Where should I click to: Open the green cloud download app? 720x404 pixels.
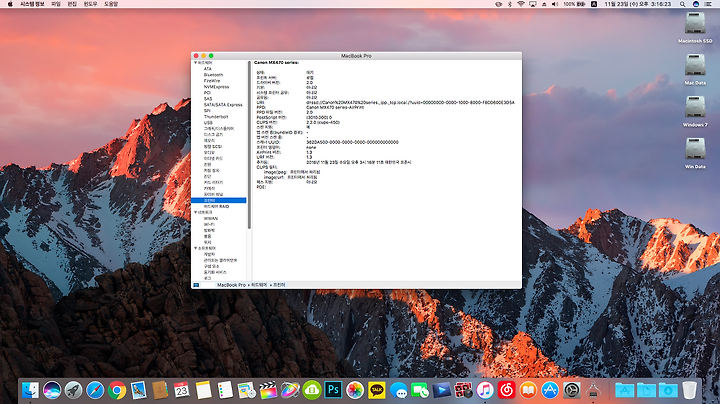(x=312, y=390)
